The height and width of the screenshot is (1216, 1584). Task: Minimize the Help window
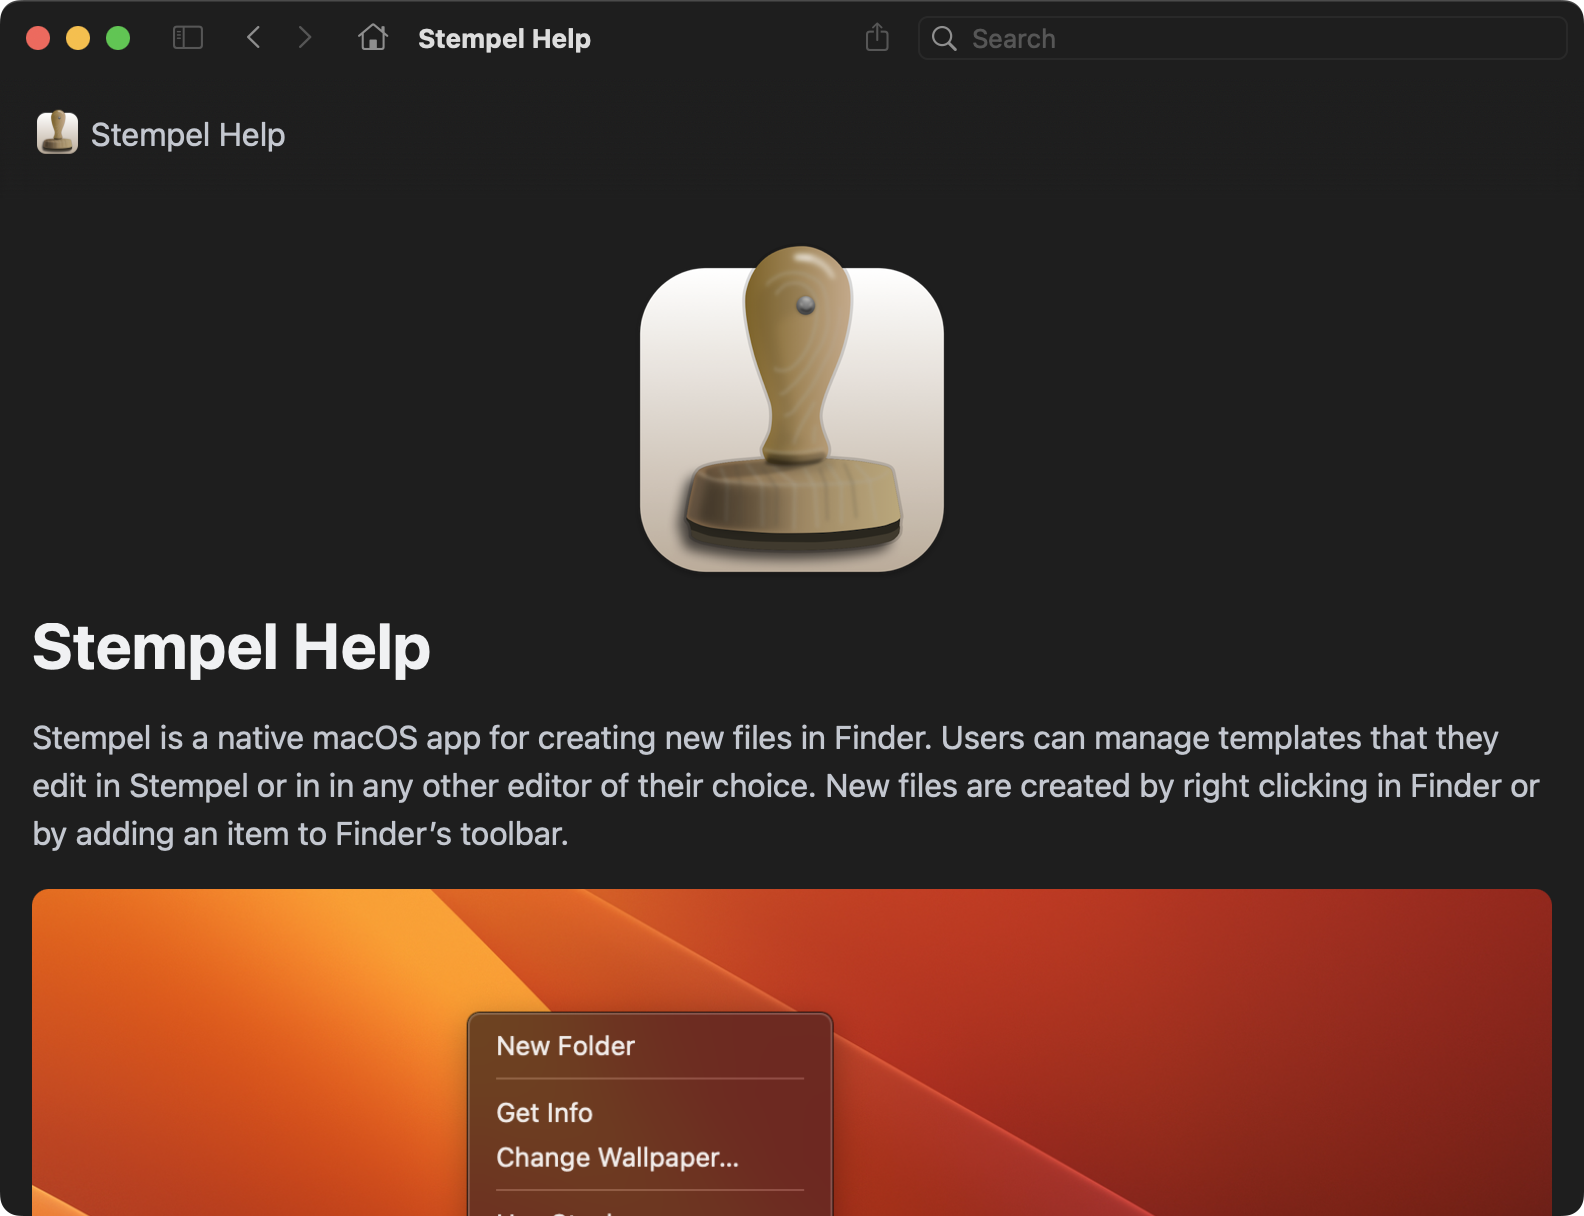pyautogui.click(x=78, y=38)
